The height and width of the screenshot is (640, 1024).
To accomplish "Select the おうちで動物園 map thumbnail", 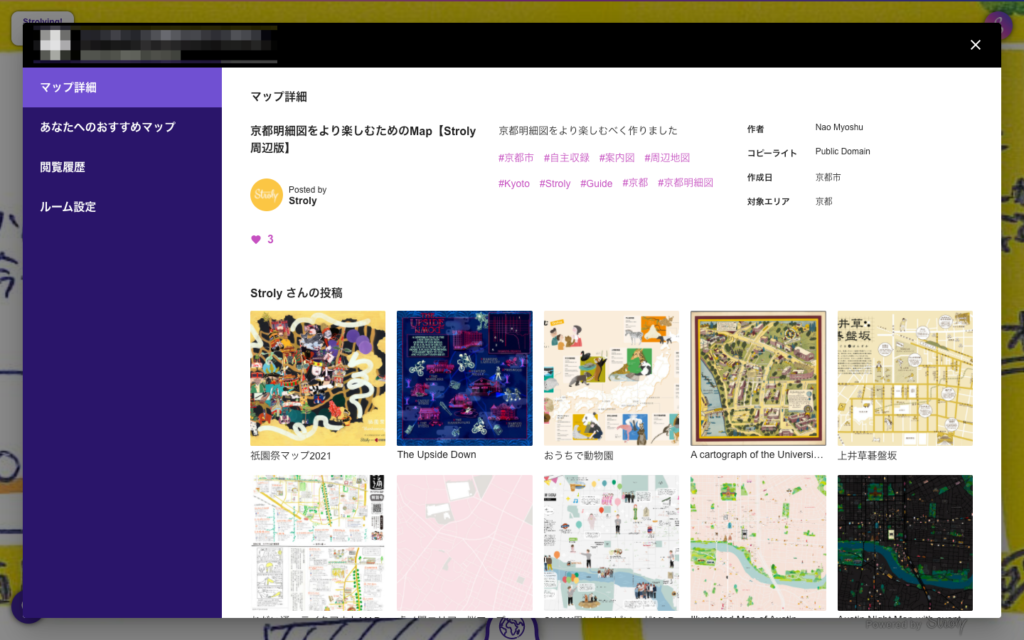I will 611,378.
